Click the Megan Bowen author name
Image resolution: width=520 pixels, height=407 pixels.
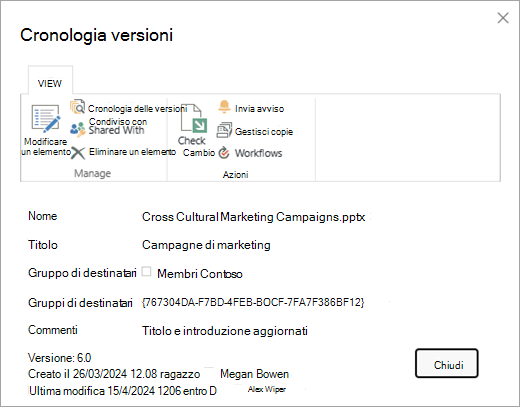click(x=254, y=374)
